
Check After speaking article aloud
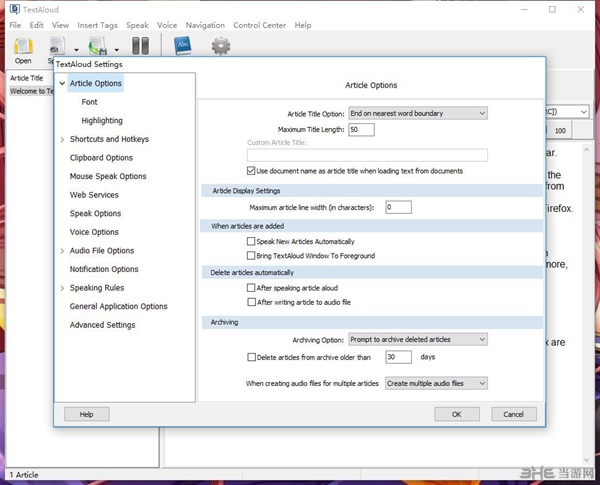251,288
